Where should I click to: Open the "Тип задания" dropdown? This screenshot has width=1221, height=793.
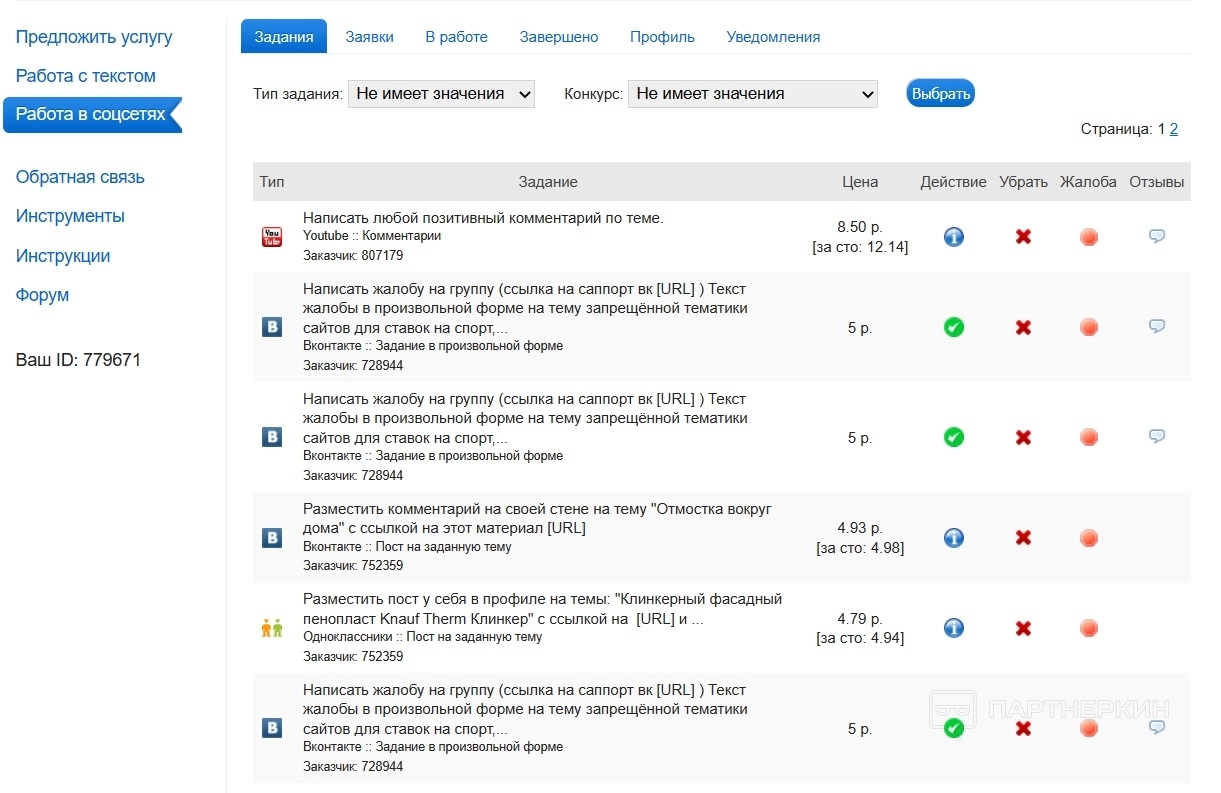click(x=441, y=94)
